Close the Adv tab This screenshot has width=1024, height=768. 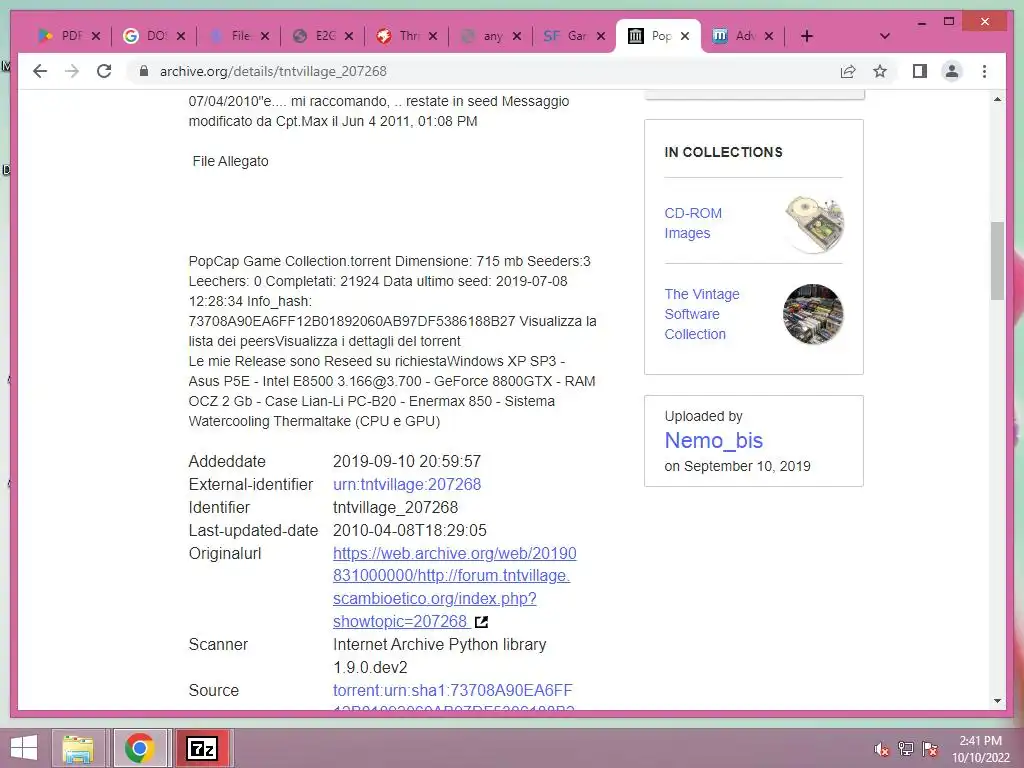coord(769,36)
